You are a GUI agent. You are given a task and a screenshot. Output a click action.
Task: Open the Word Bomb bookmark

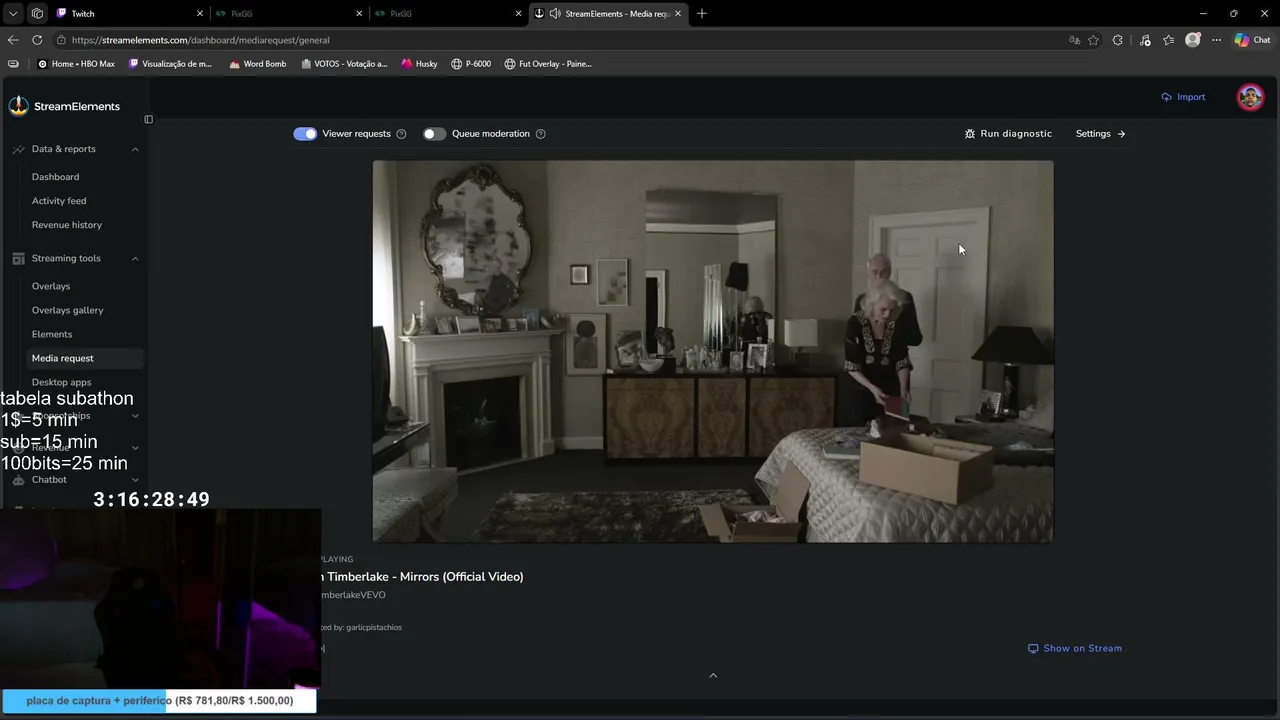click(x=258, y=64)
